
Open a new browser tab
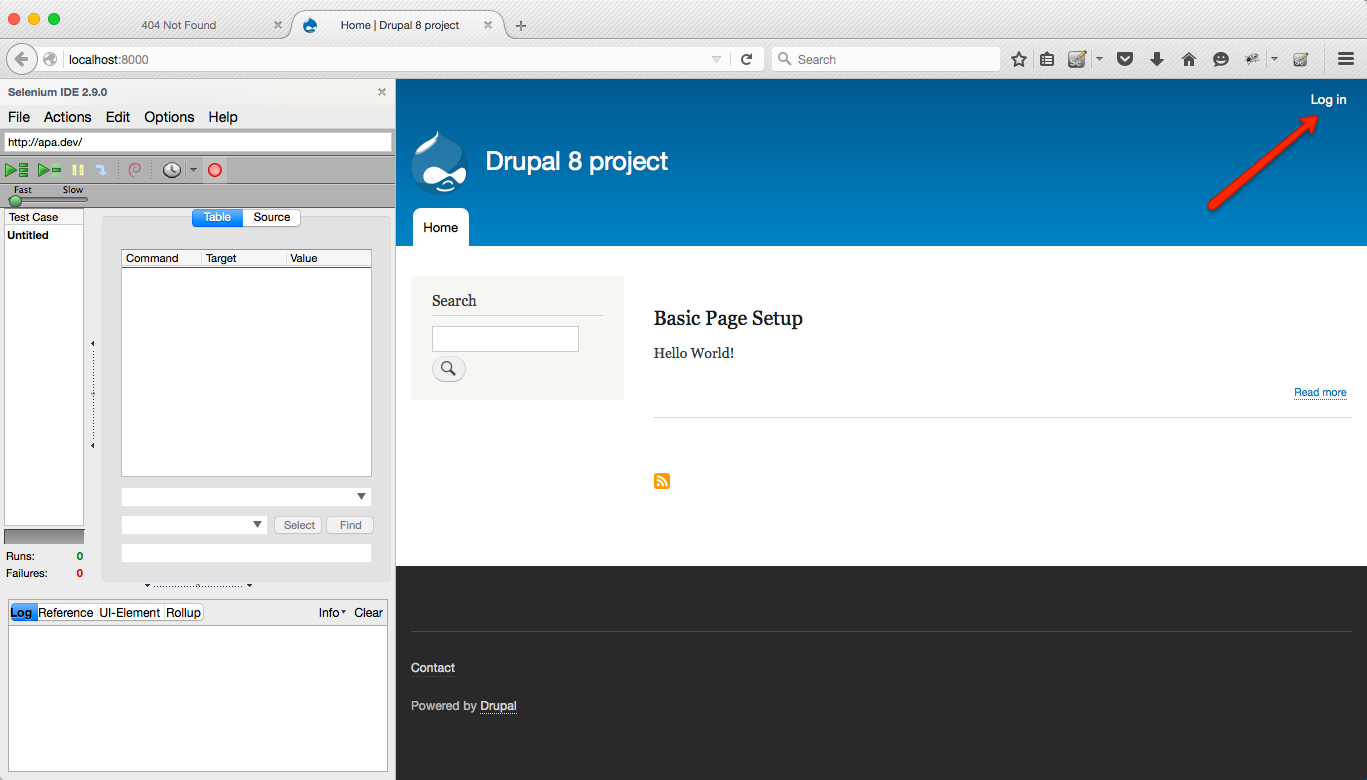click(521, 26)
